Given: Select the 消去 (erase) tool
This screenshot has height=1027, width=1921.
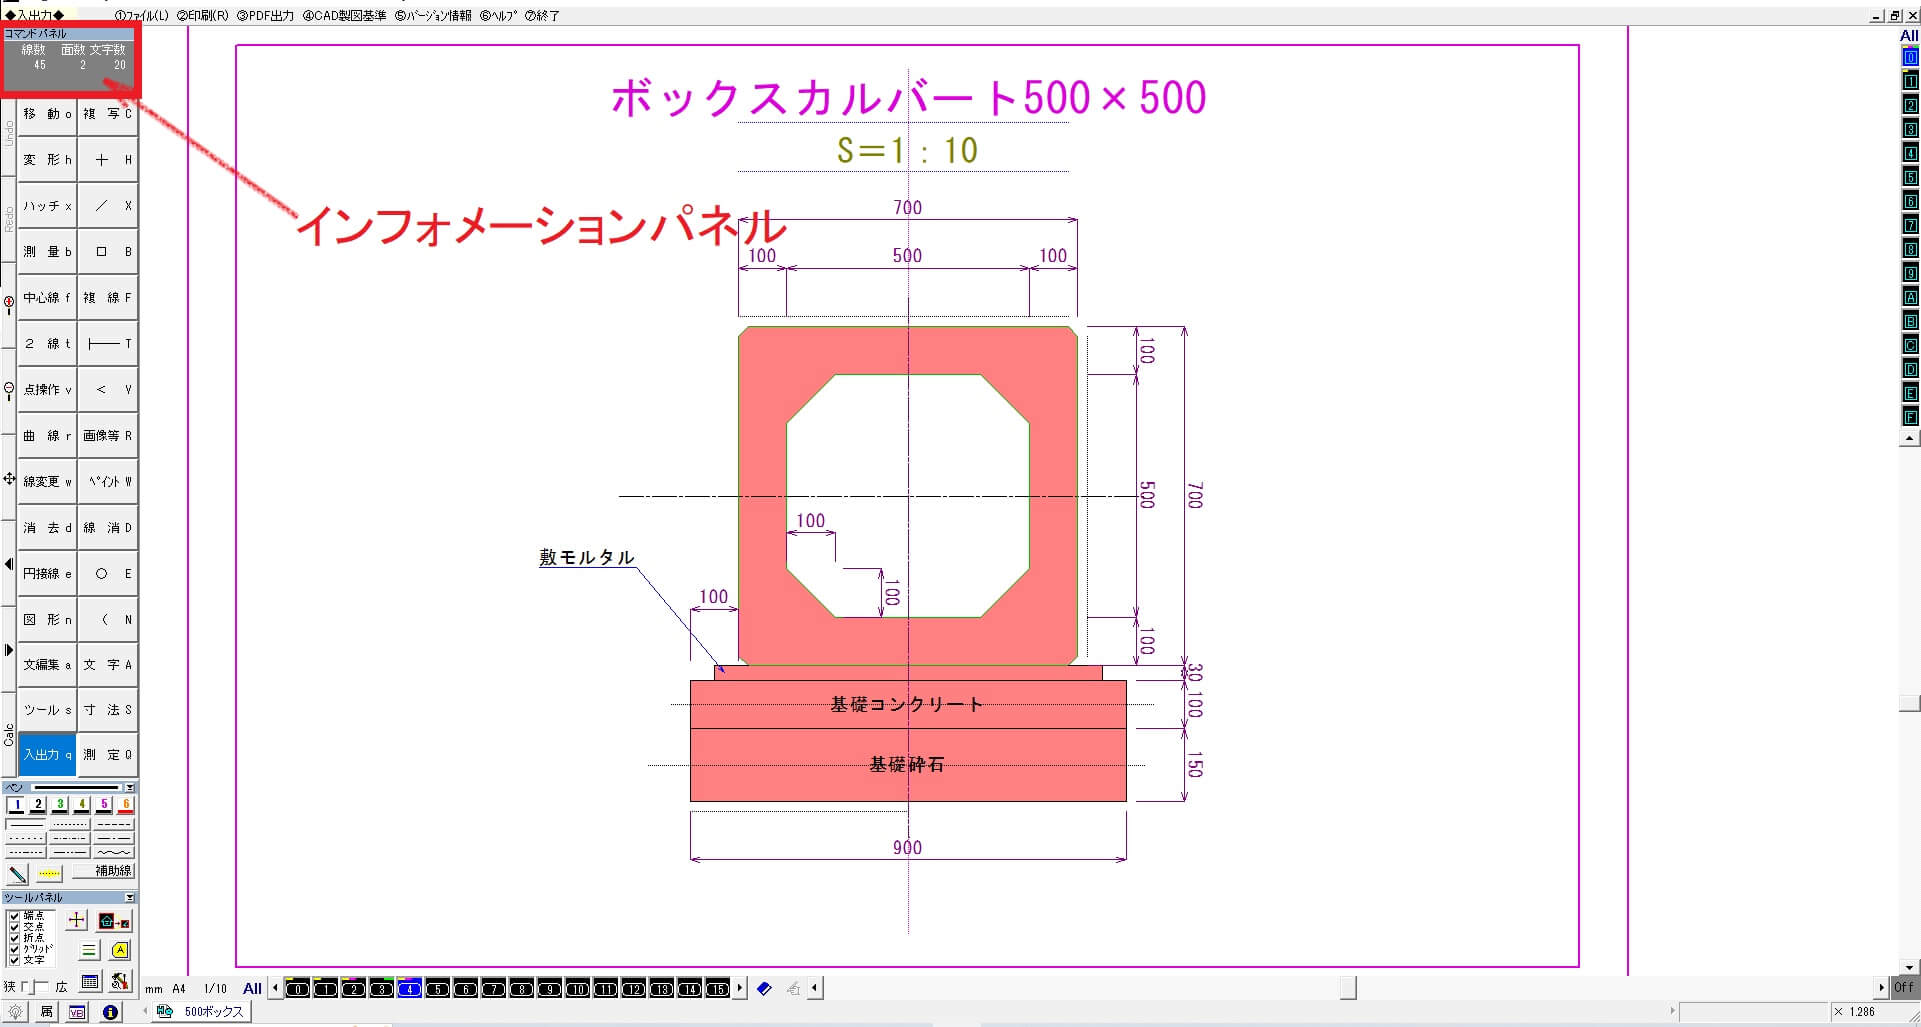Looking at the screenshot, I should click(x=46, y=527).
